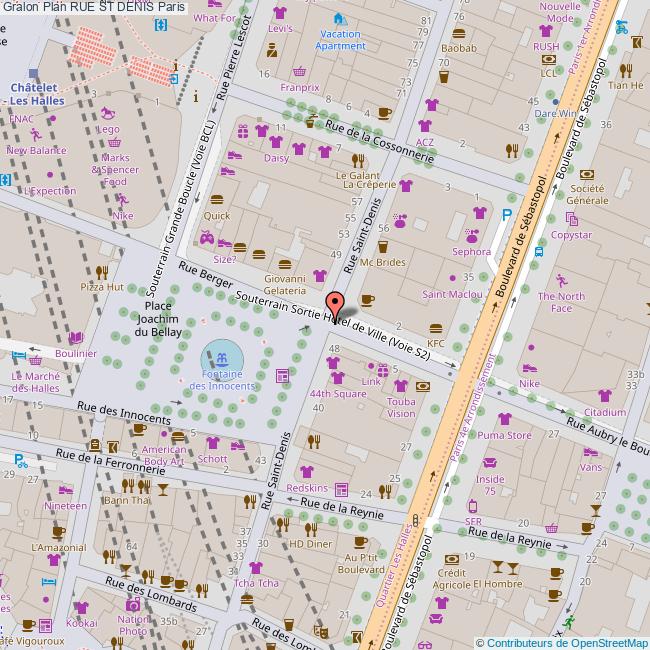
Task: Click the Copystar shop icon
Action: click(x=571, y=220)
